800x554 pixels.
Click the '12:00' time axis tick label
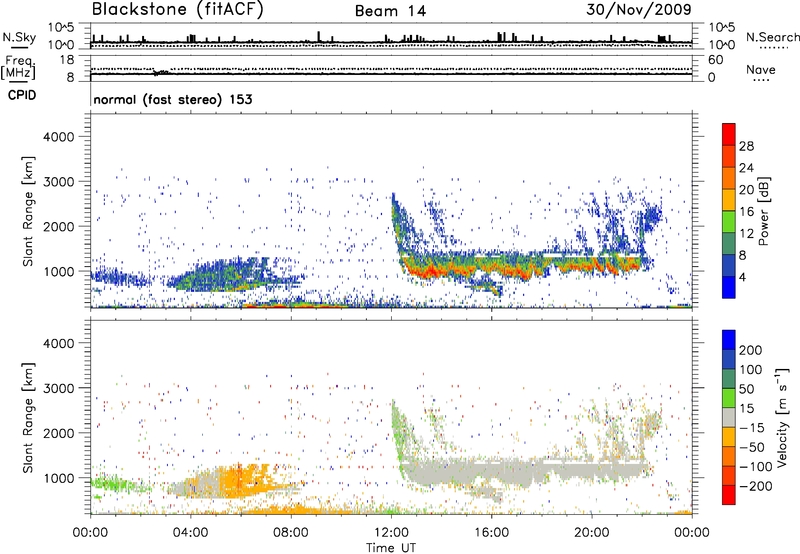(391, 533)
